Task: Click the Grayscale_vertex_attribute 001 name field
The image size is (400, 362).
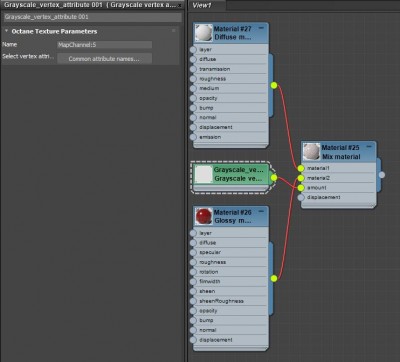Action: point(93,17)
